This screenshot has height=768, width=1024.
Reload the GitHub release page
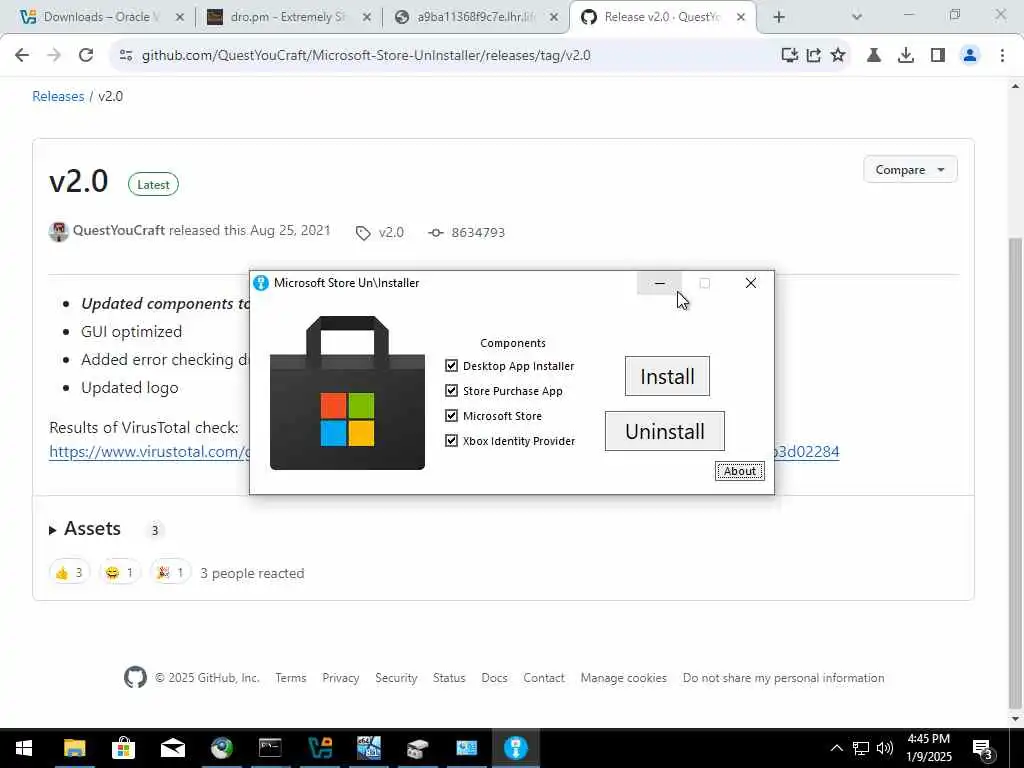coord(86,56)
